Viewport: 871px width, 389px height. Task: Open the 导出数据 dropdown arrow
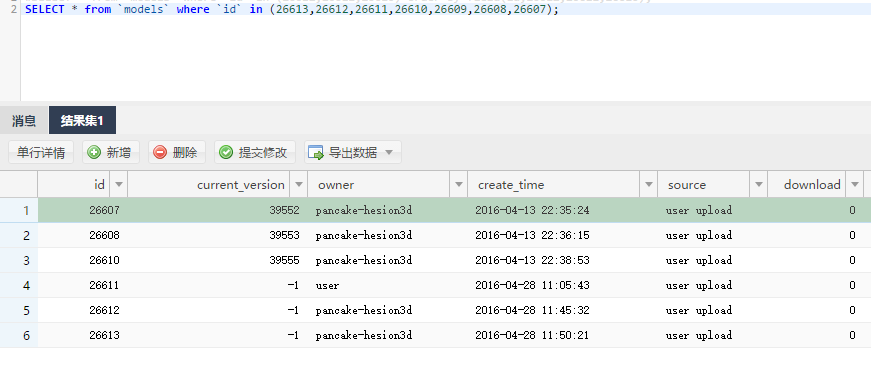389,152
